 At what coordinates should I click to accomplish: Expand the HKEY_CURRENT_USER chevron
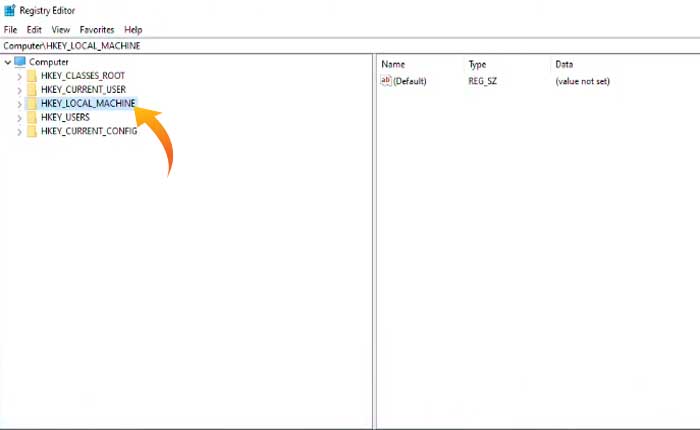click(x=19, y=91)
